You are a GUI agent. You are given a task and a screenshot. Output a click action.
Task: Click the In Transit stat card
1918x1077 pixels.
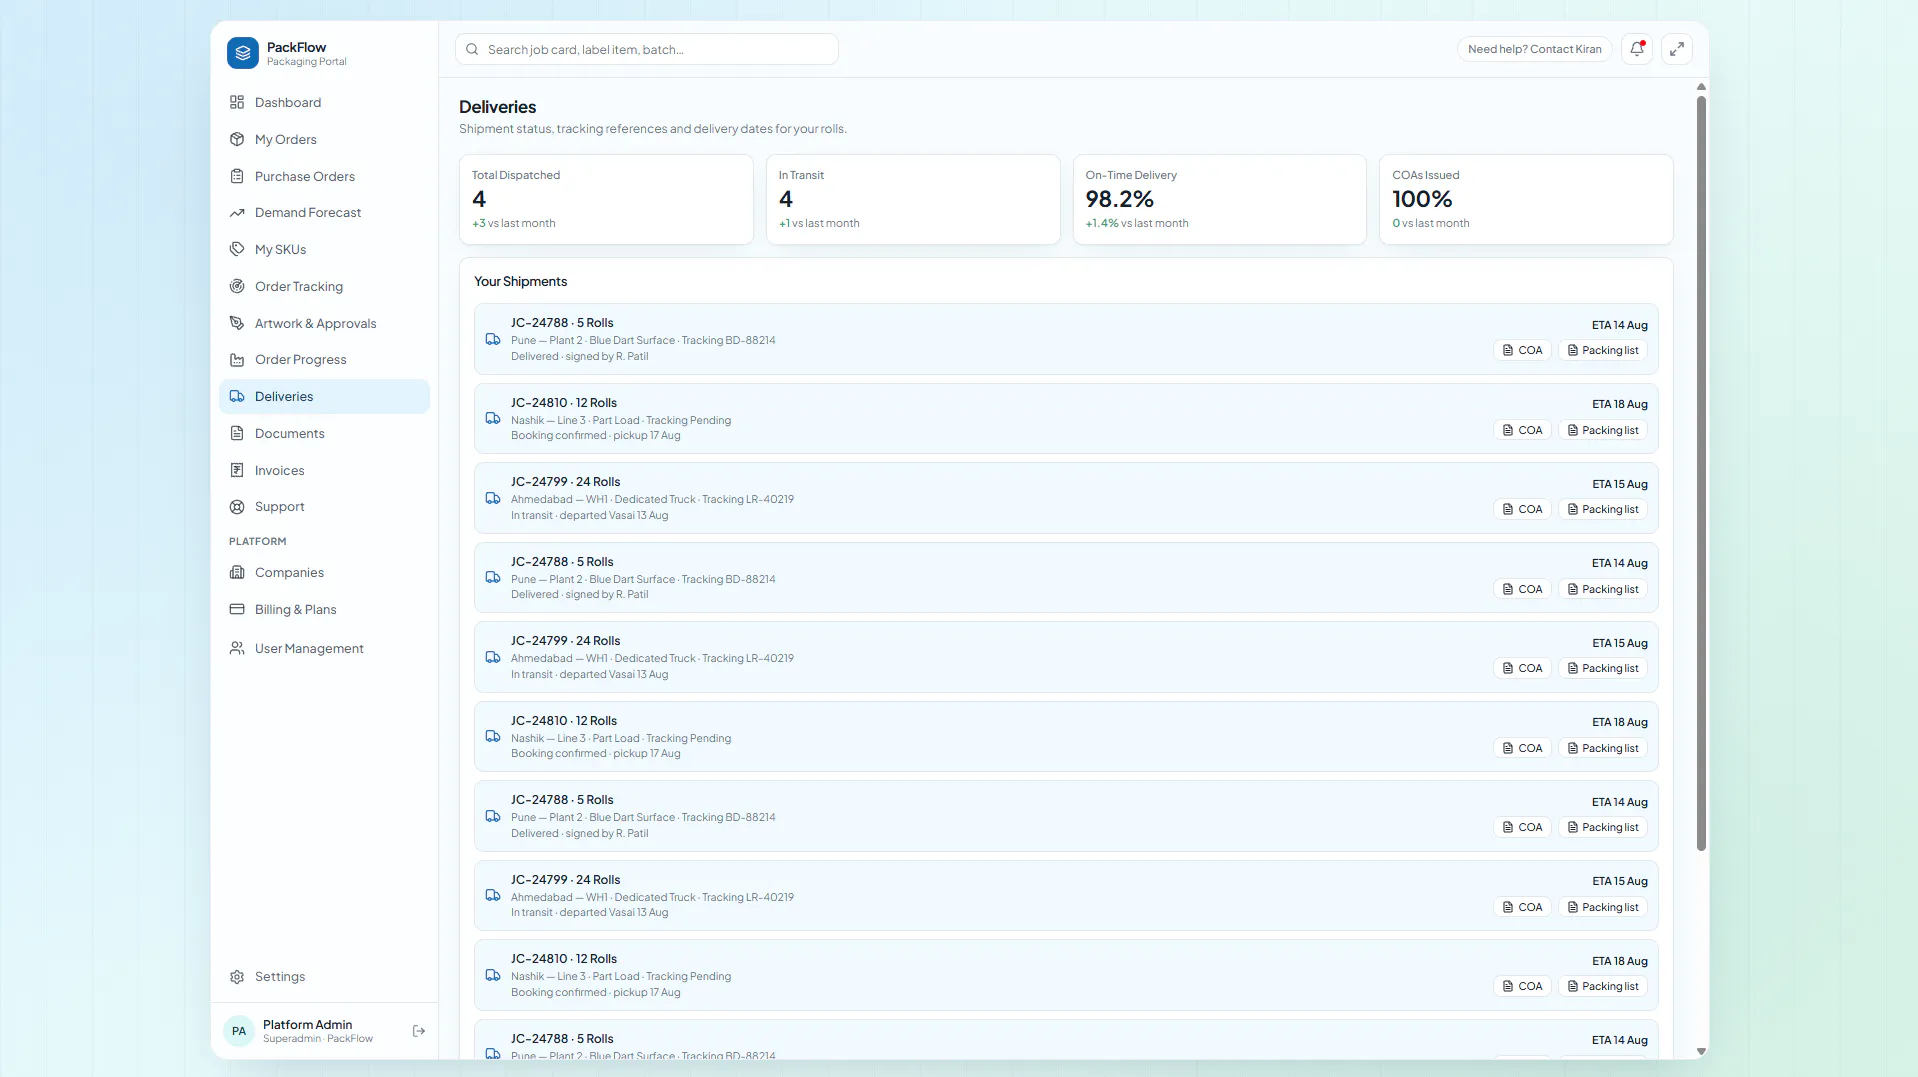[x=913, y=199]
